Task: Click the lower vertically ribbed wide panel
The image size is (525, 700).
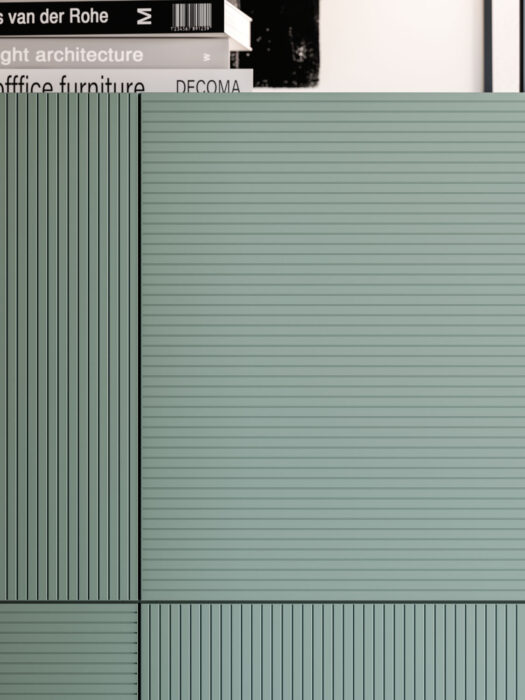Action: point(333,652)
